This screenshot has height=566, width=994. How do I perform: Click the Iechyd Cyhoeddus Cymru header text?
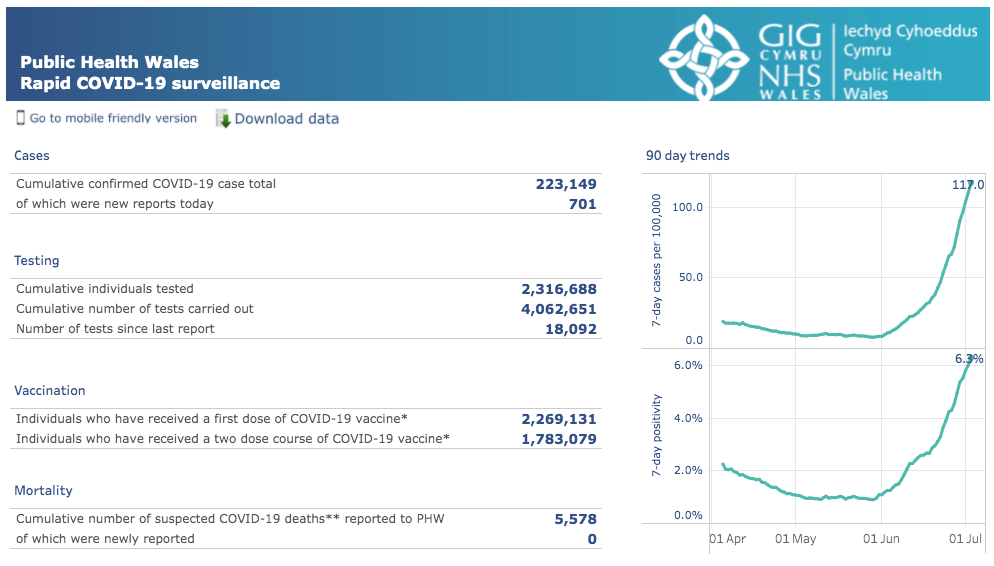point(910,41)
